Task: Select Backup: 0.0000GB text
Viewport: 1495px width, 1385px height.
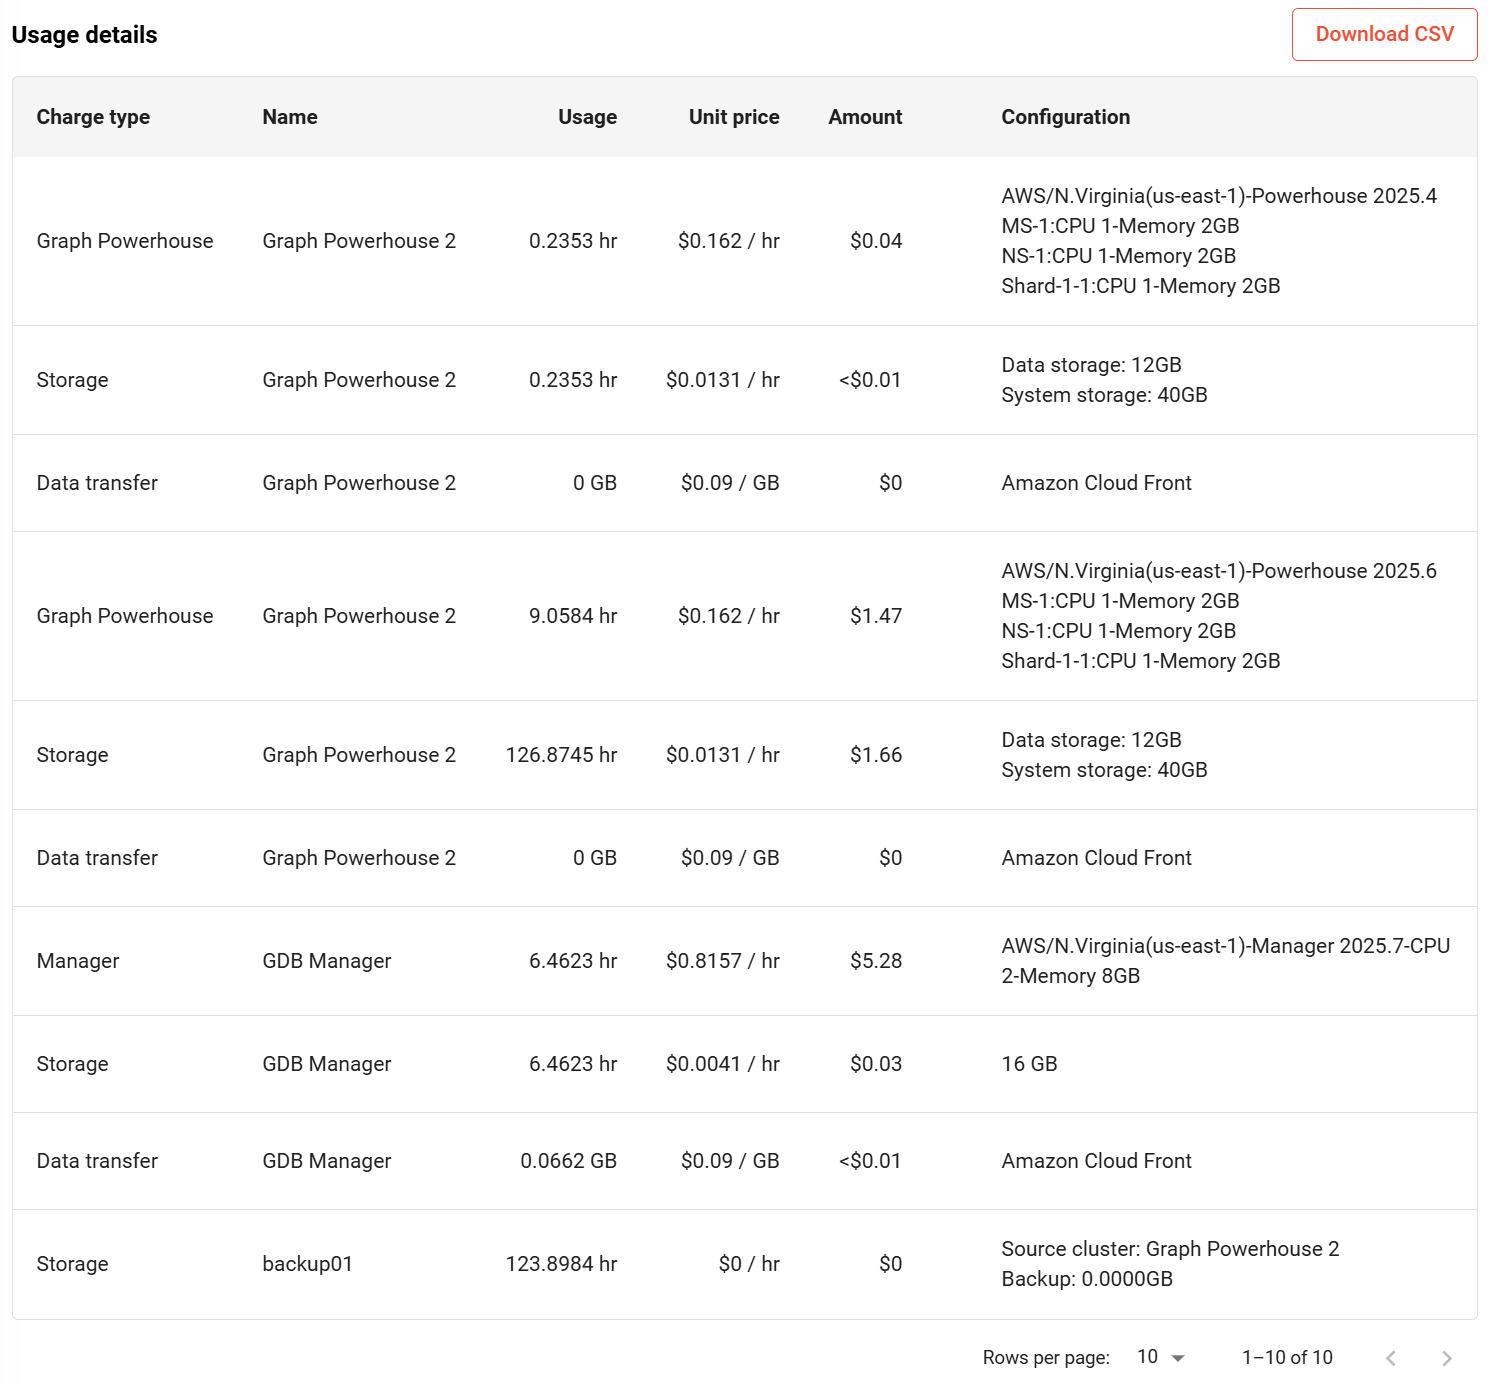Action: [x=1087, y=1279]
